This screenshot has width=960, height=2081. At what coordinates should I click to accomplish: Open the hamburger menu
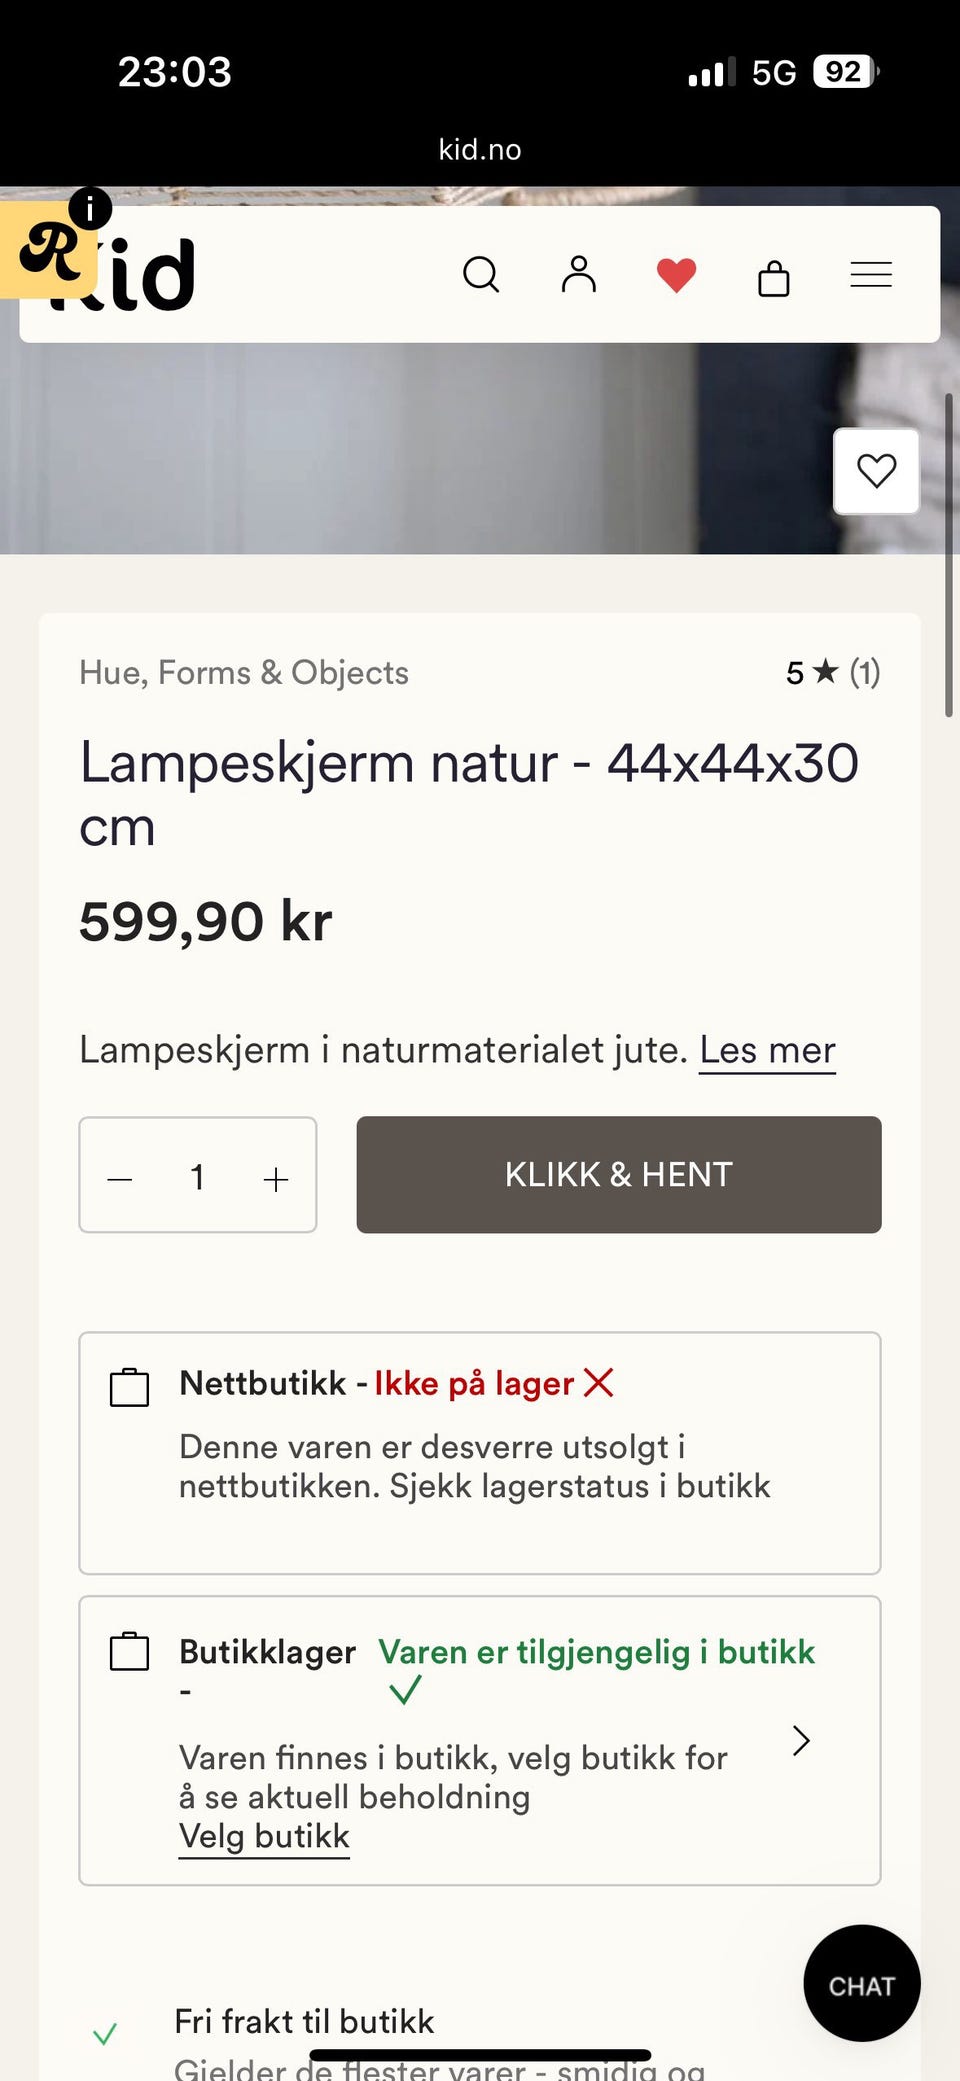coord(871,275)
